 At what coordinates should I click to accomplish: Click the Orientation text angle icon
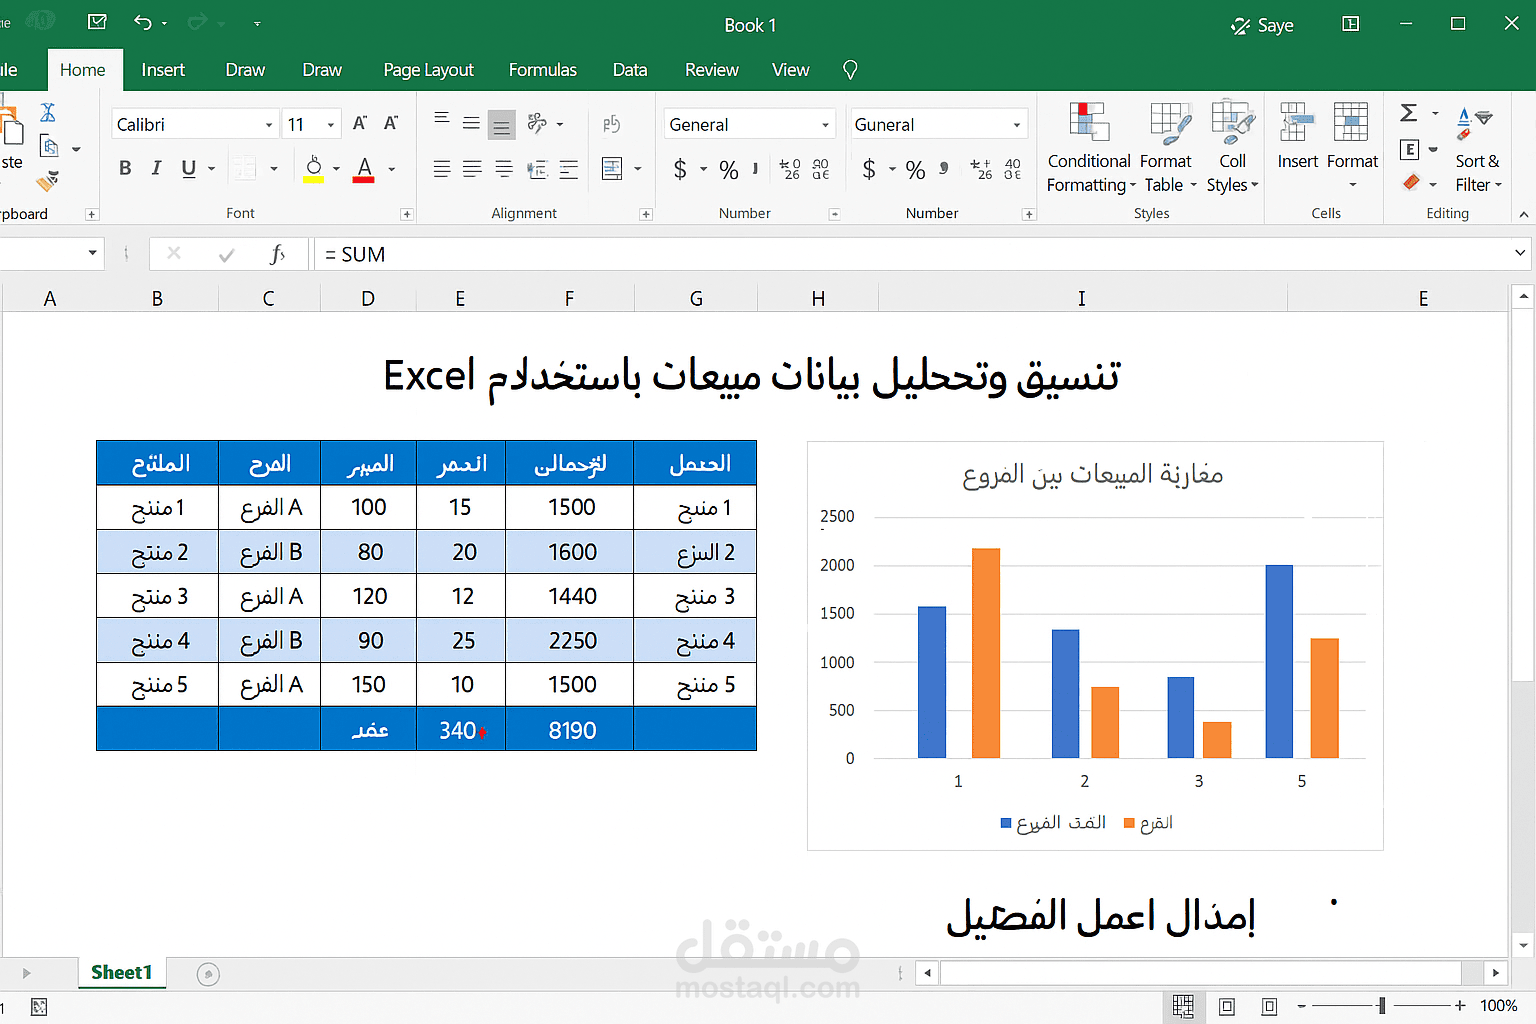(x=538, y=123)
